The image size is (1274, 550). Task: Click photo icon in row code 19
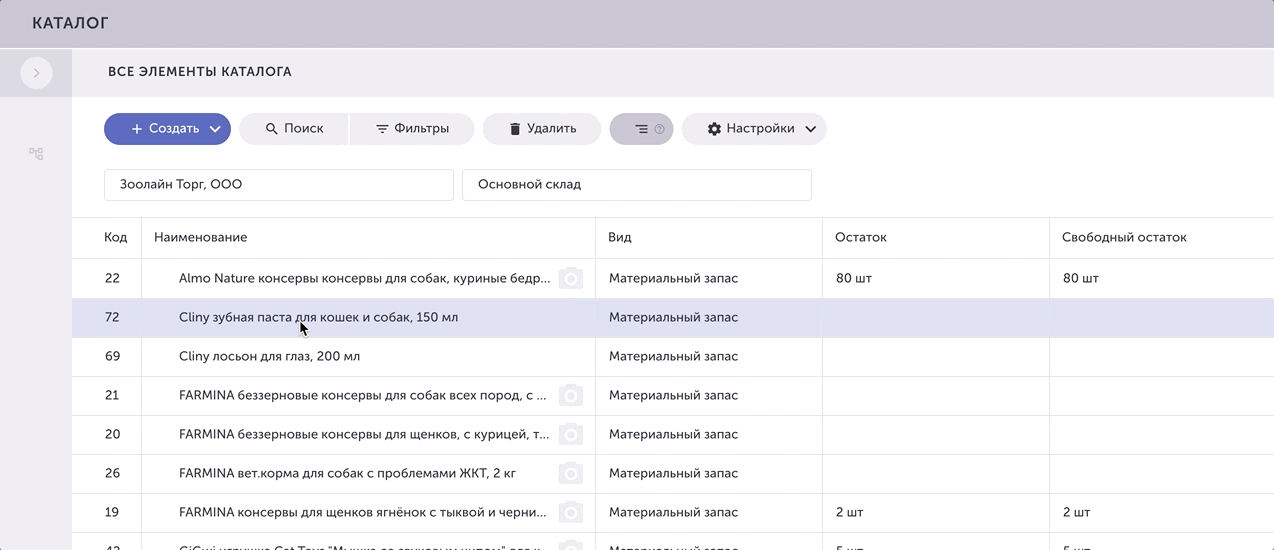[x=570, y=512]
